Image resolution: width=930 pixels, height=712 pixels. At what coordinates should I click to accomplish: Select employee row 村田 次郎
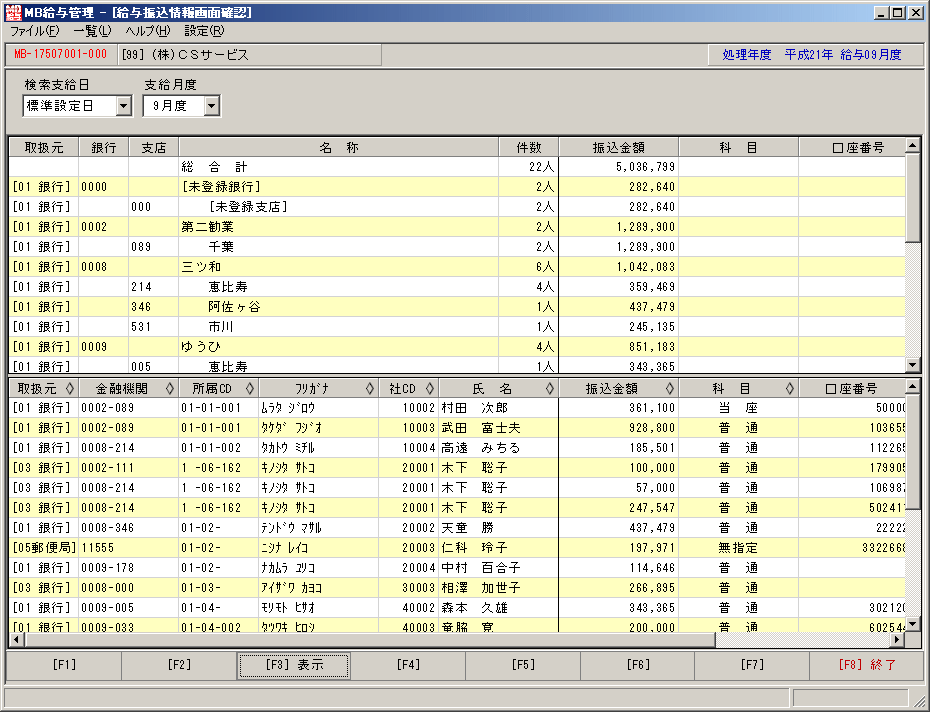click(457, 408)
